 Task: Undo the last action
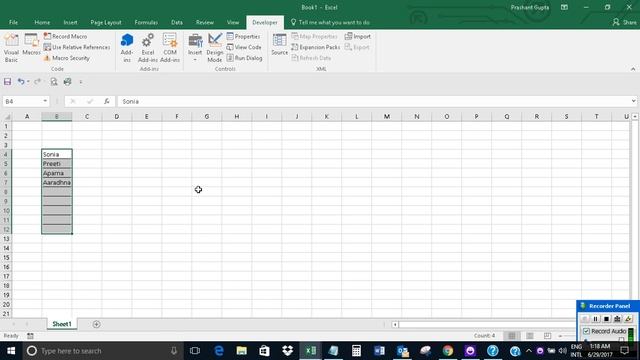(20, 82)
